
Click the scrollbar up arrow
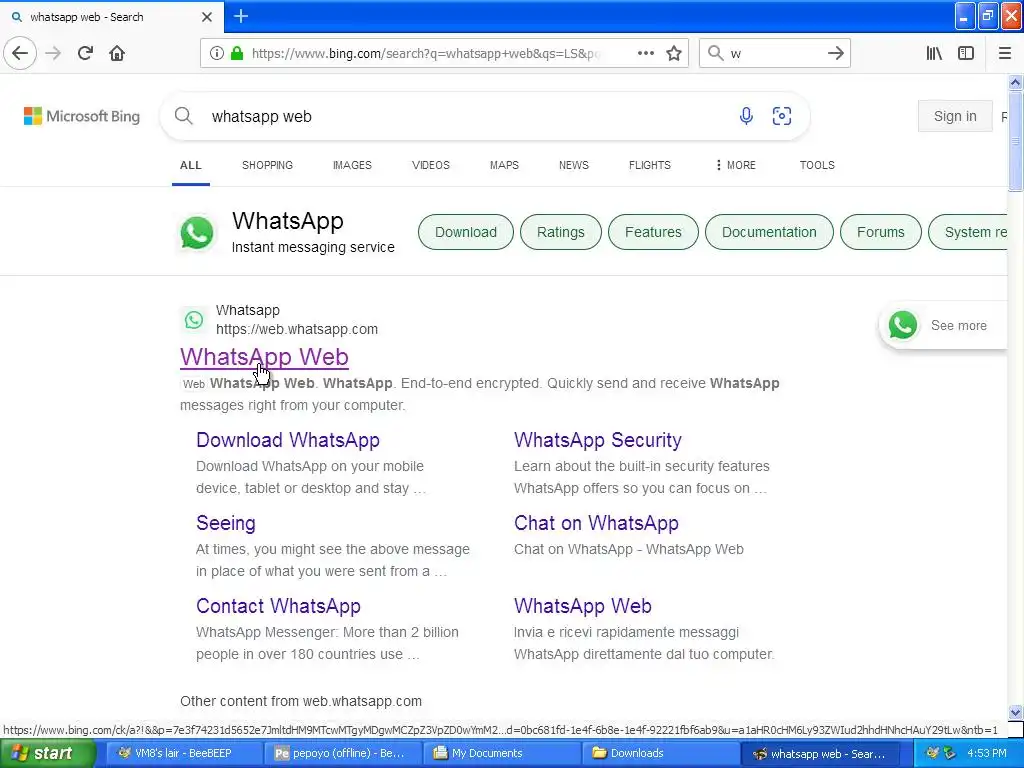(x=1015, y=82)
